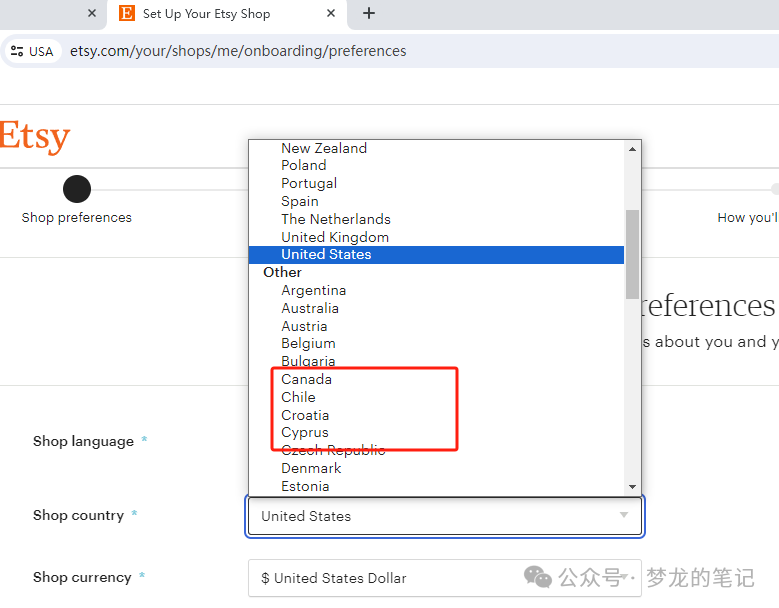Viewport: 779px width, 608px height.
Task: Select highlighted United States option
Action: (326, 255)
